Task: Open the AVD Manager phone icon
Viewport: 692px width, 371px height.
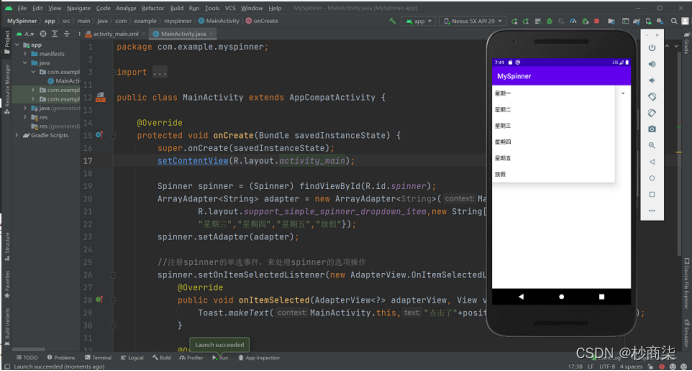Action: point(648,21)
